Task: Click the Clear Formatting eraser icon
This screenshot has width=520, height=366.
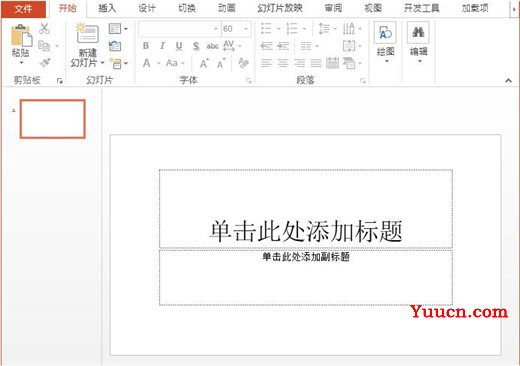Action: pyautogui.click(x=243, y=63)
